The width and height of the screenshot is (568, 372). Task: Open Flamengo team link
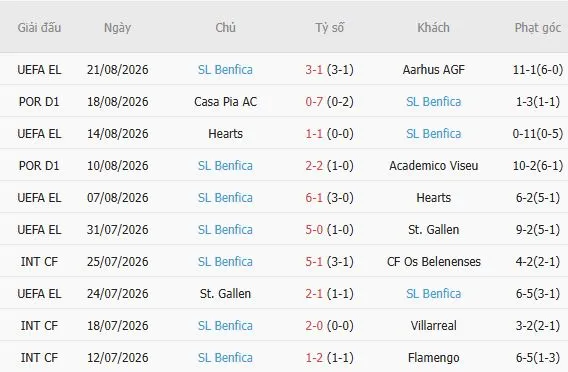[433, 358]
